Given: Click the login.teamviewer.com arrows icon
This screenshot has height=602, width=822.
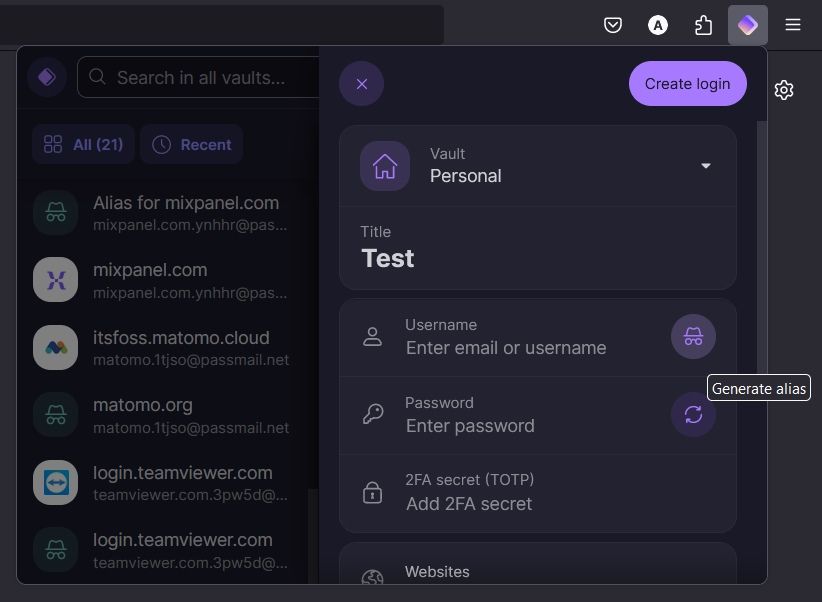Looking at the screenshot, I should (55, 482).
